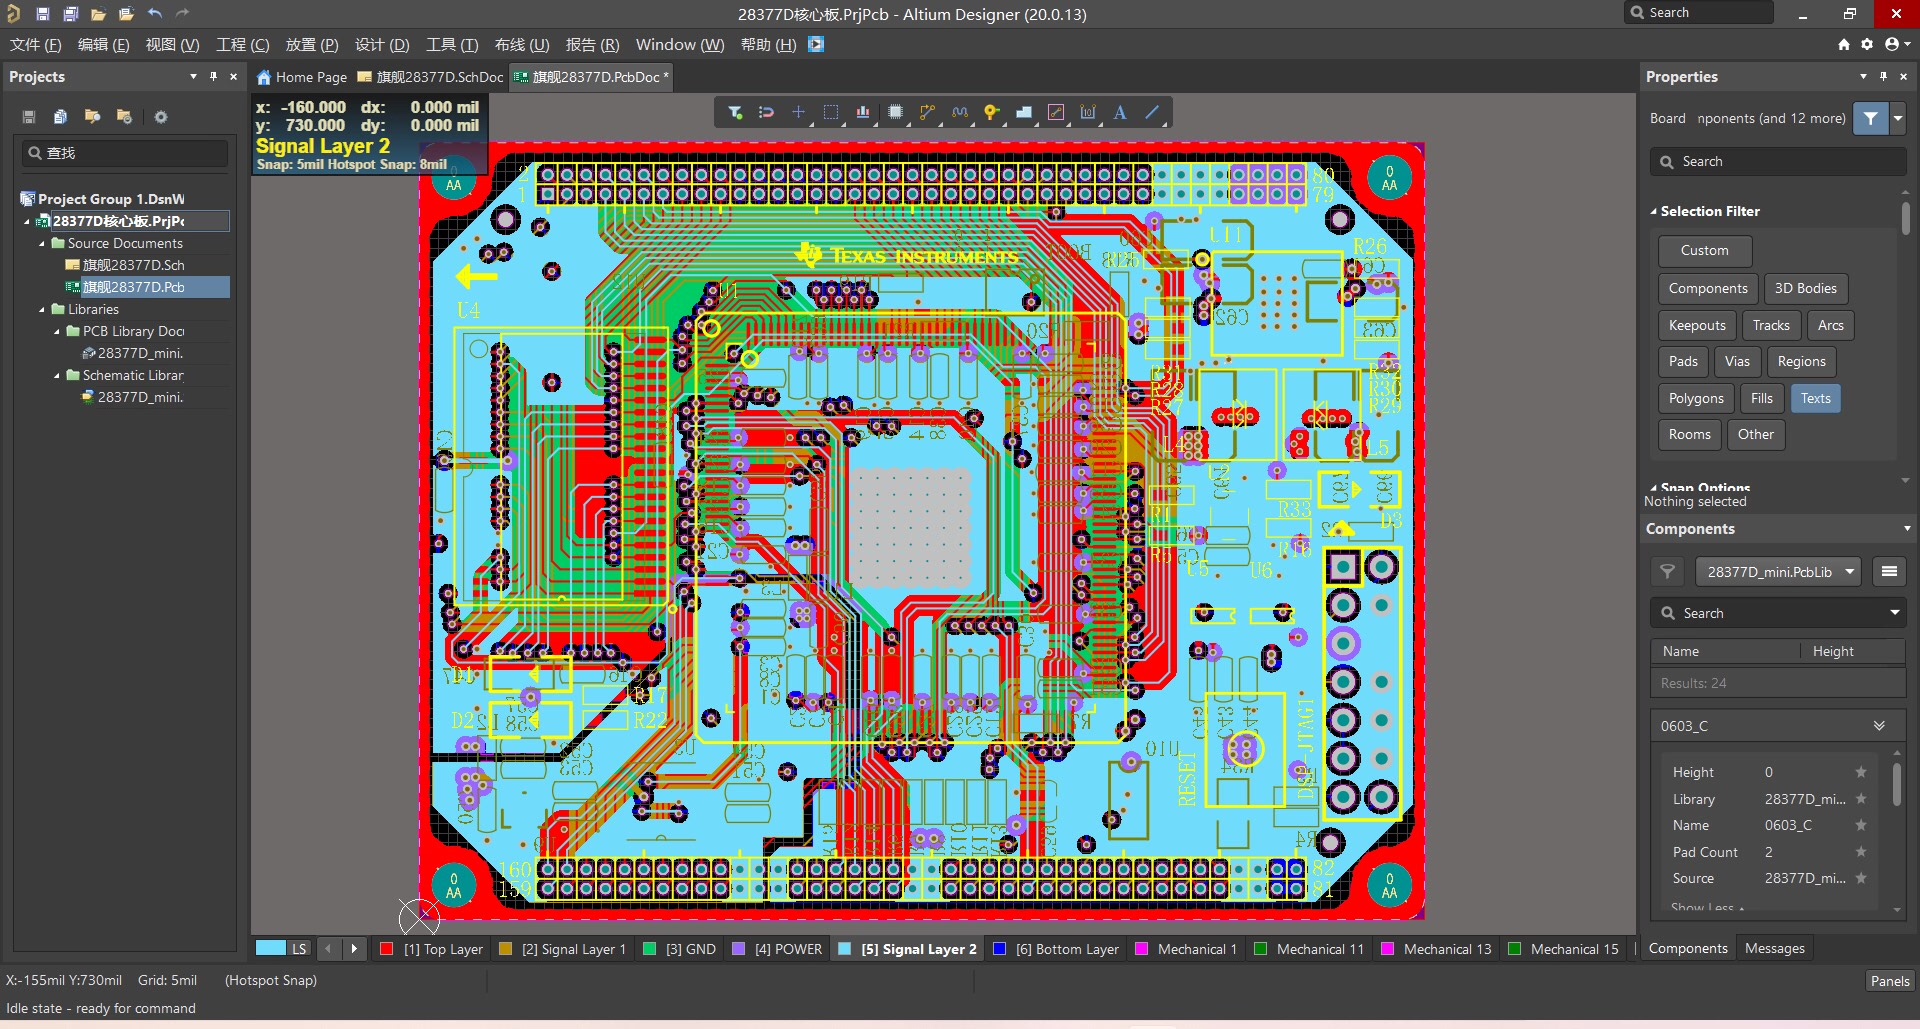
Task: Toggle the Keepouts selection filter
Action: click(x=1696, y=325)
